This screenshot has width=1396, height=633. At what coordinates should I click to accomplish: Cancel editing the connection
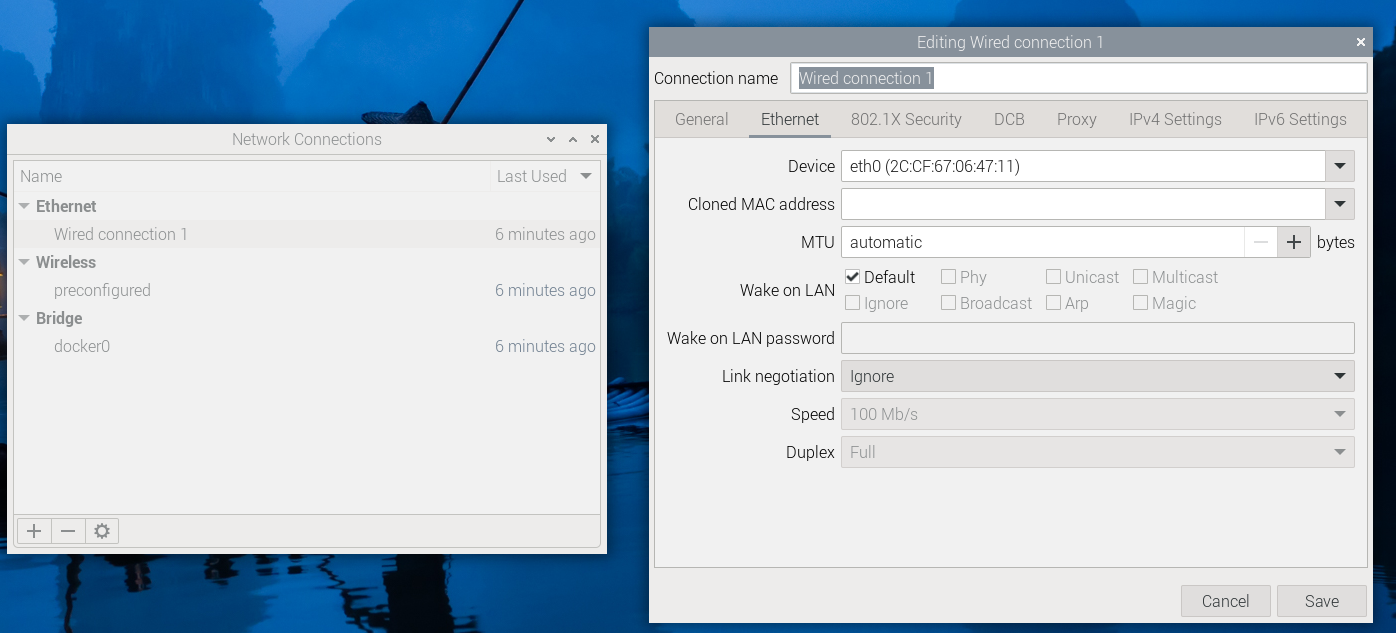click(x=1225, y=601)
